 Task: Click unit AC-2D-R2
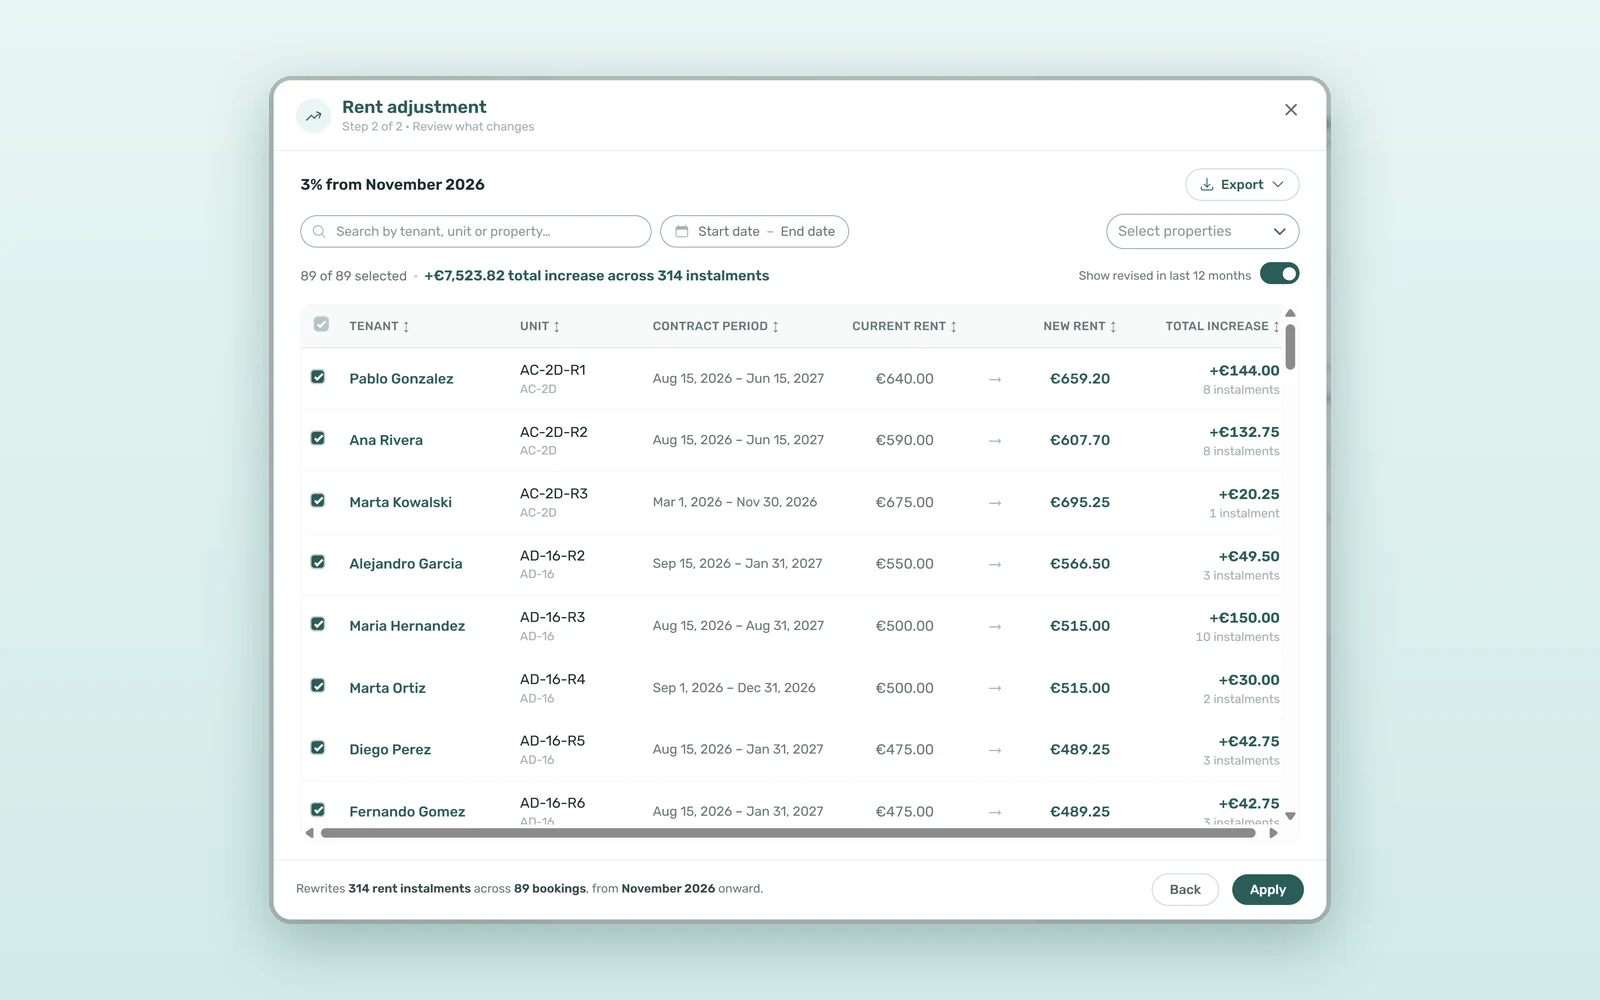click(x=554, y=432)
